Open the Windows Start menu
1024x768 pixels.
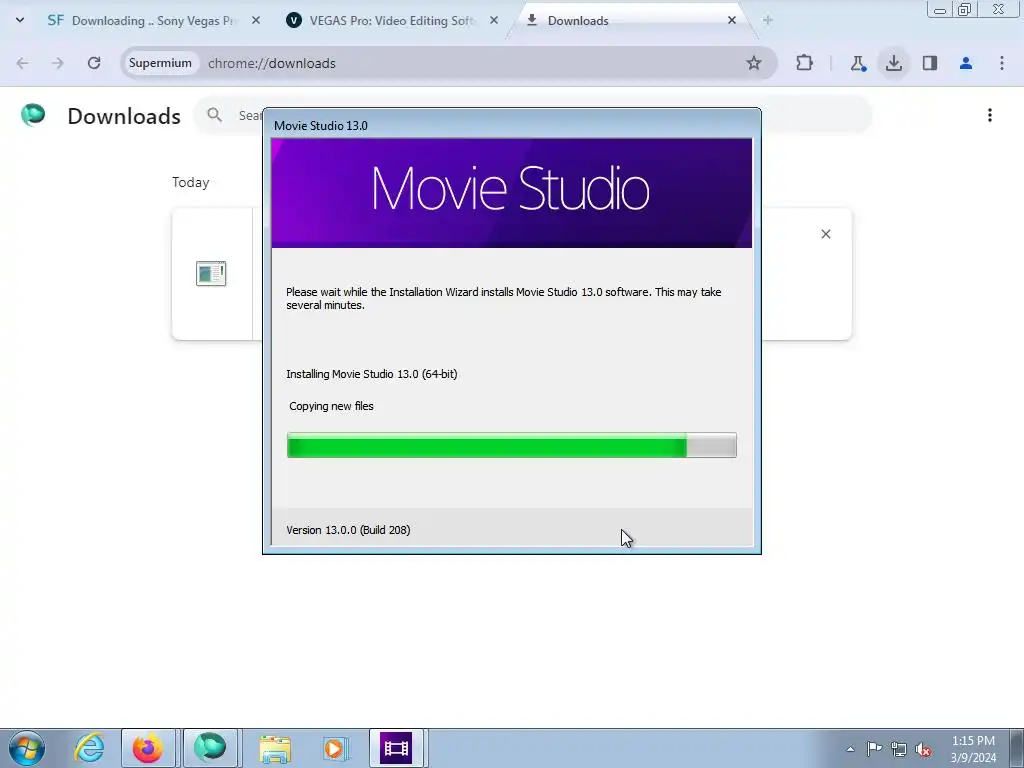(x=27, y=748)
